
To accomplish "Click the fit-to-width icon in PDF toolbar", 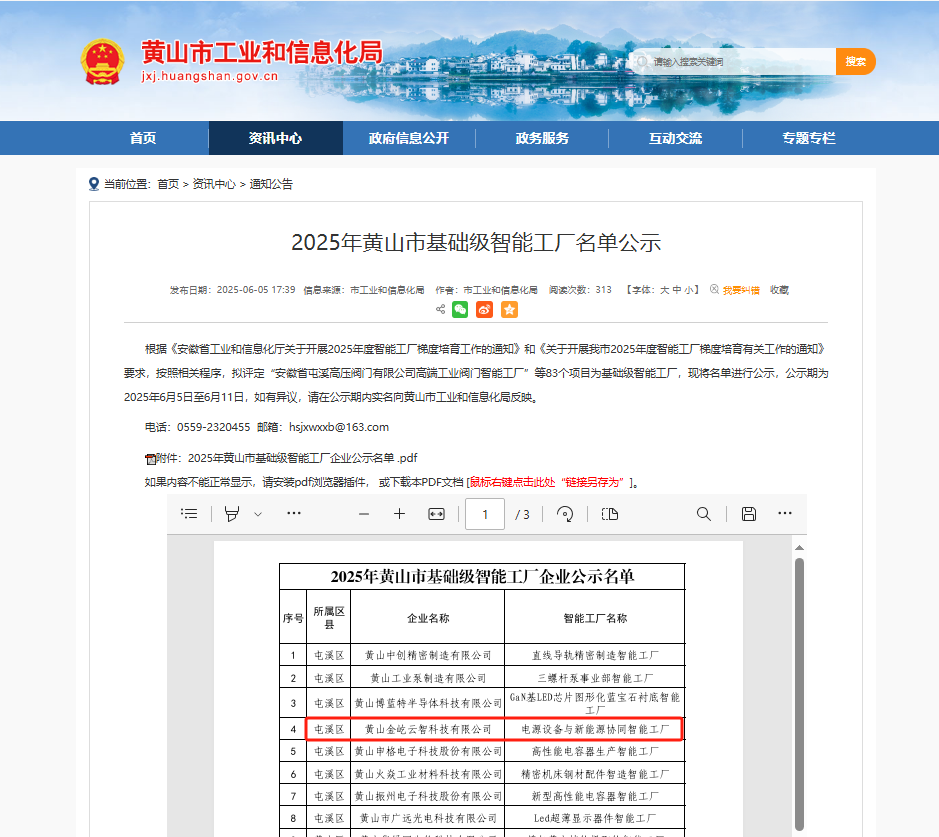I will click(436, 514).
